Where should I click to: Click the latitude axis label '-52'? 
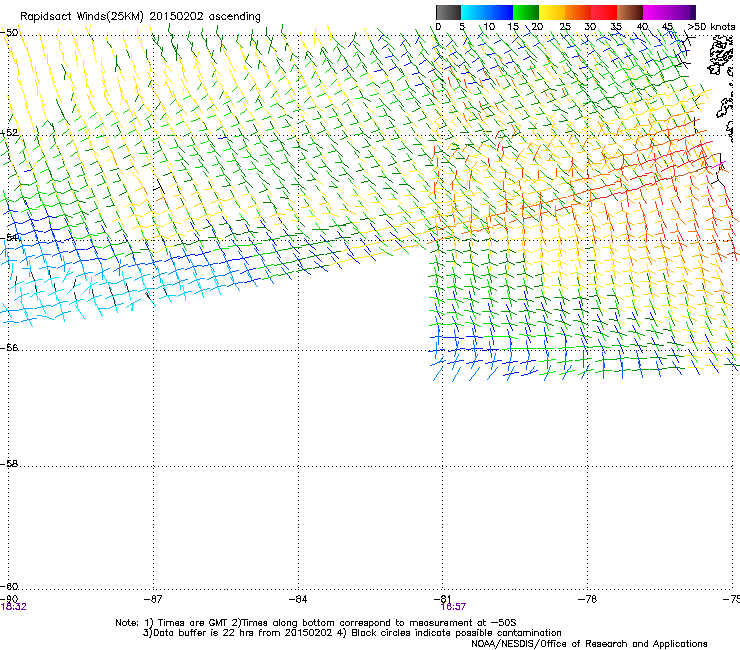click(x=9, y=133)
